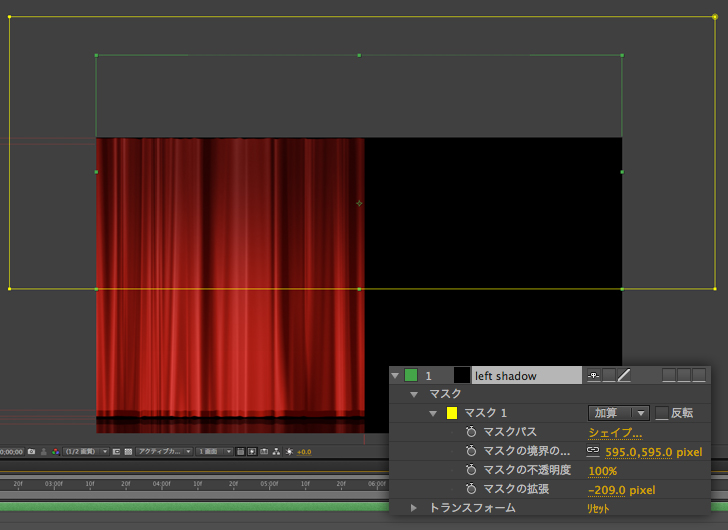The width and height of the screenshot is (728, 530).
Task: Click the snapshot camera icon
Action: tap(32, 452)
